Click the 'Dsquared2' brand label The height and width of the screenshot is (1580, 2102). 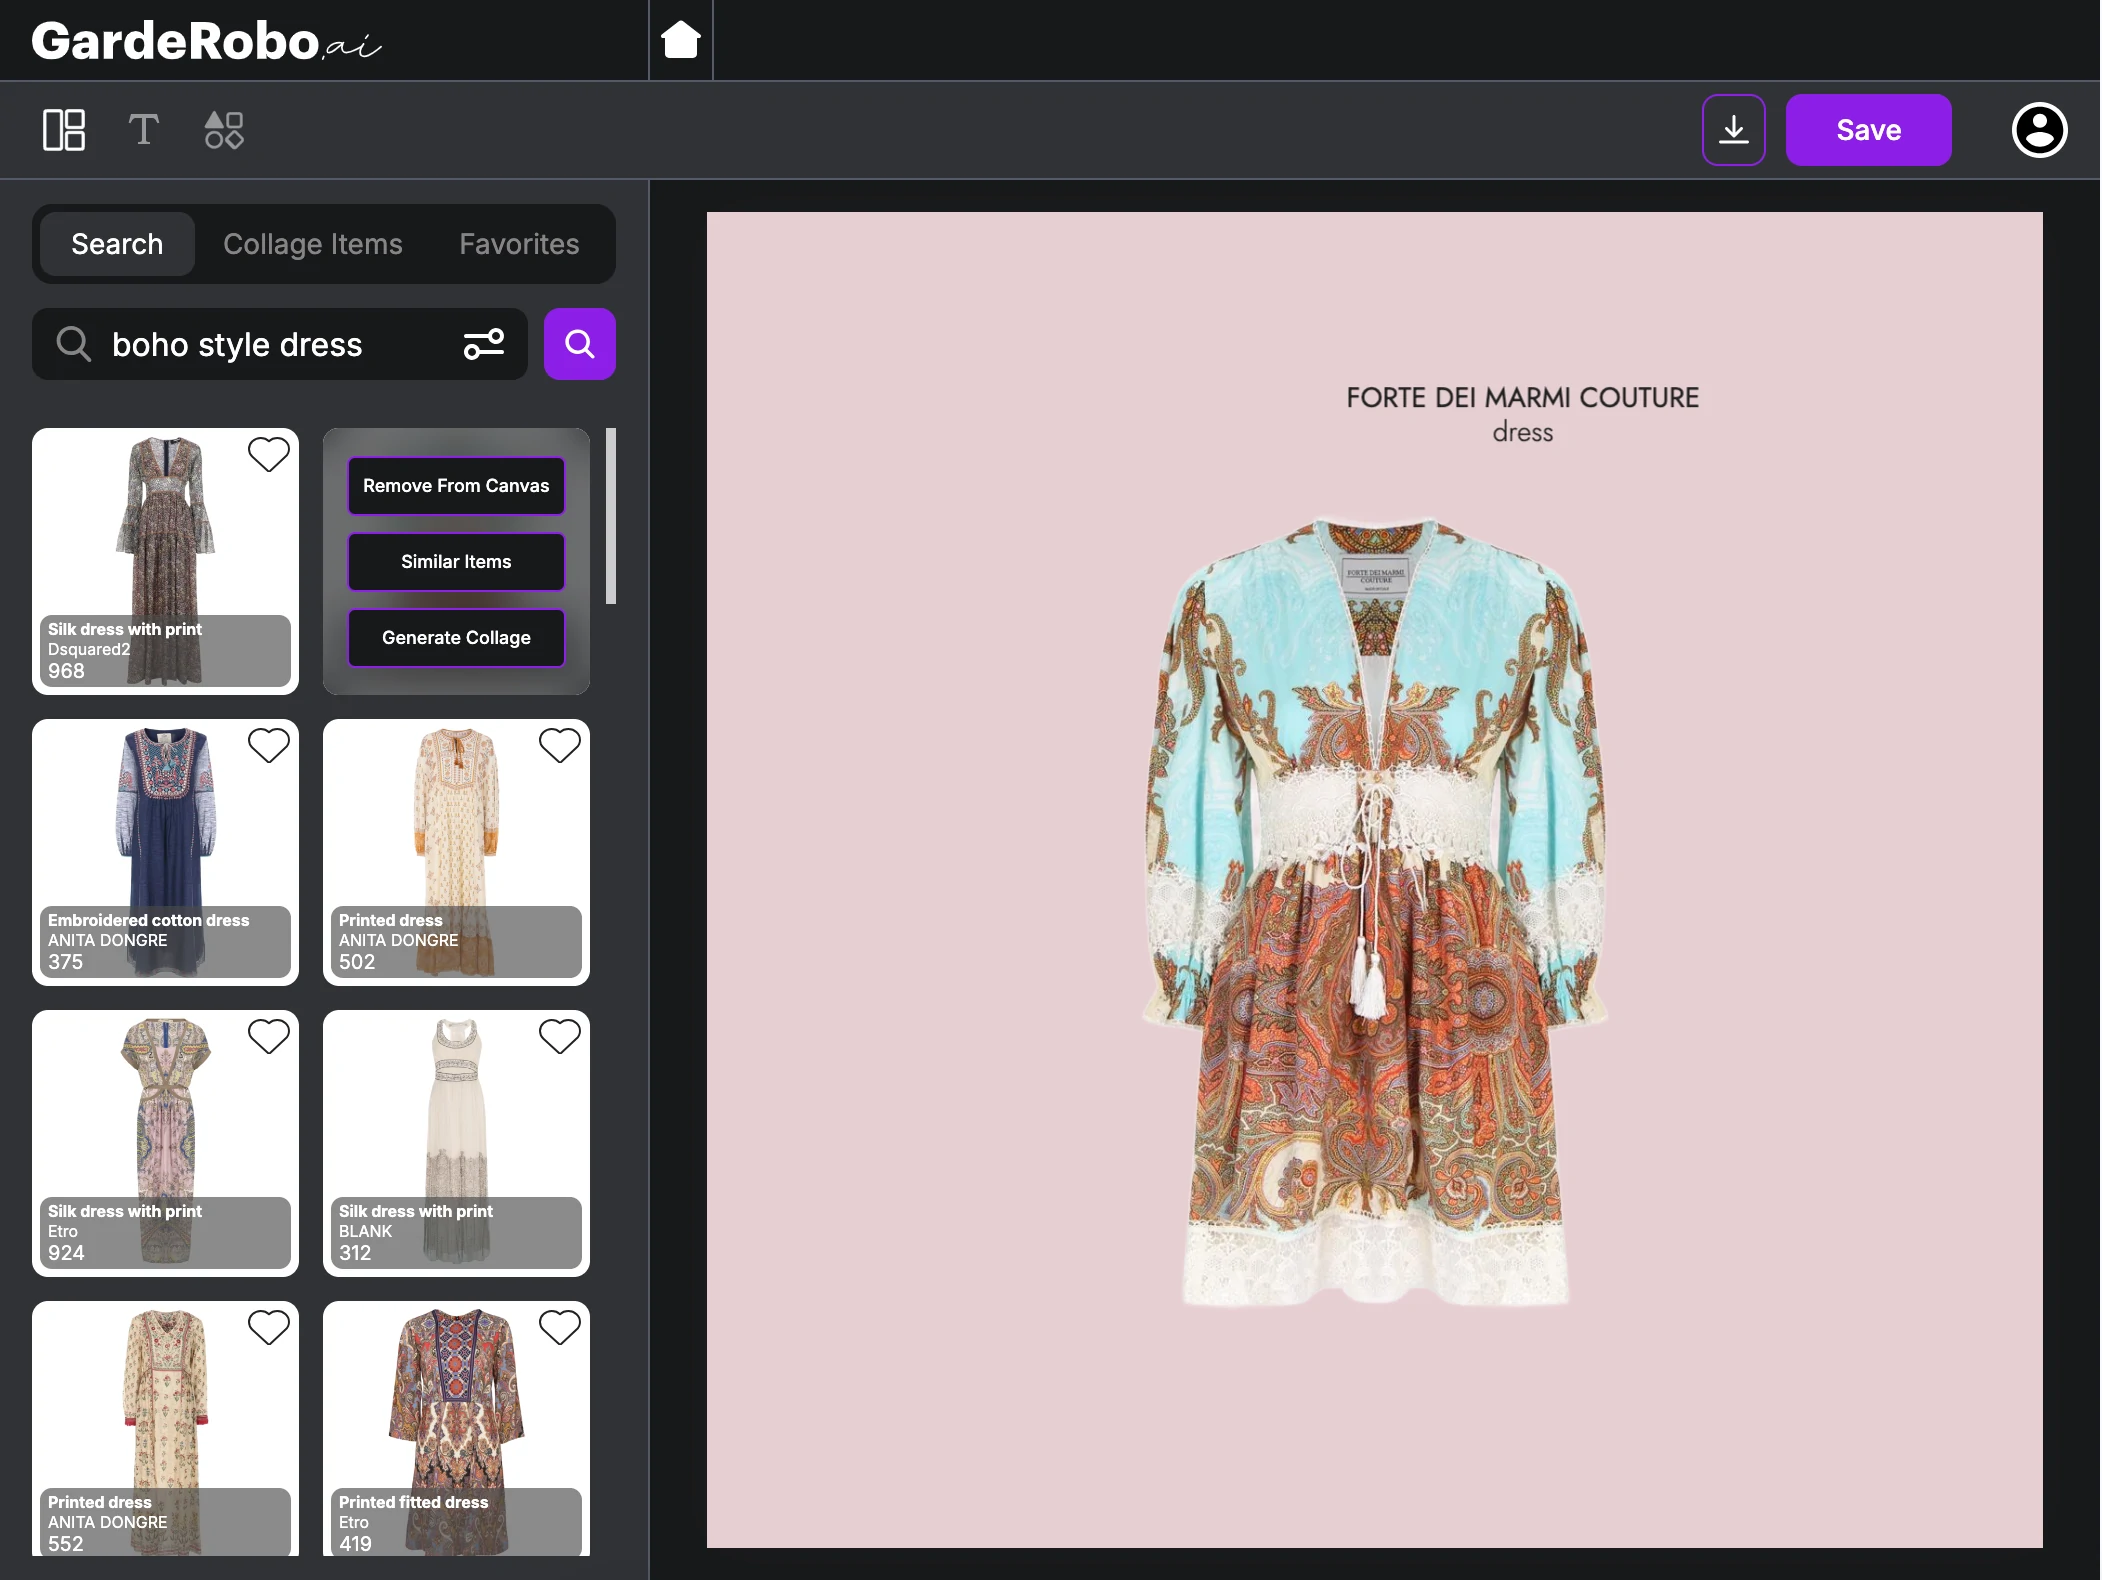89,649
